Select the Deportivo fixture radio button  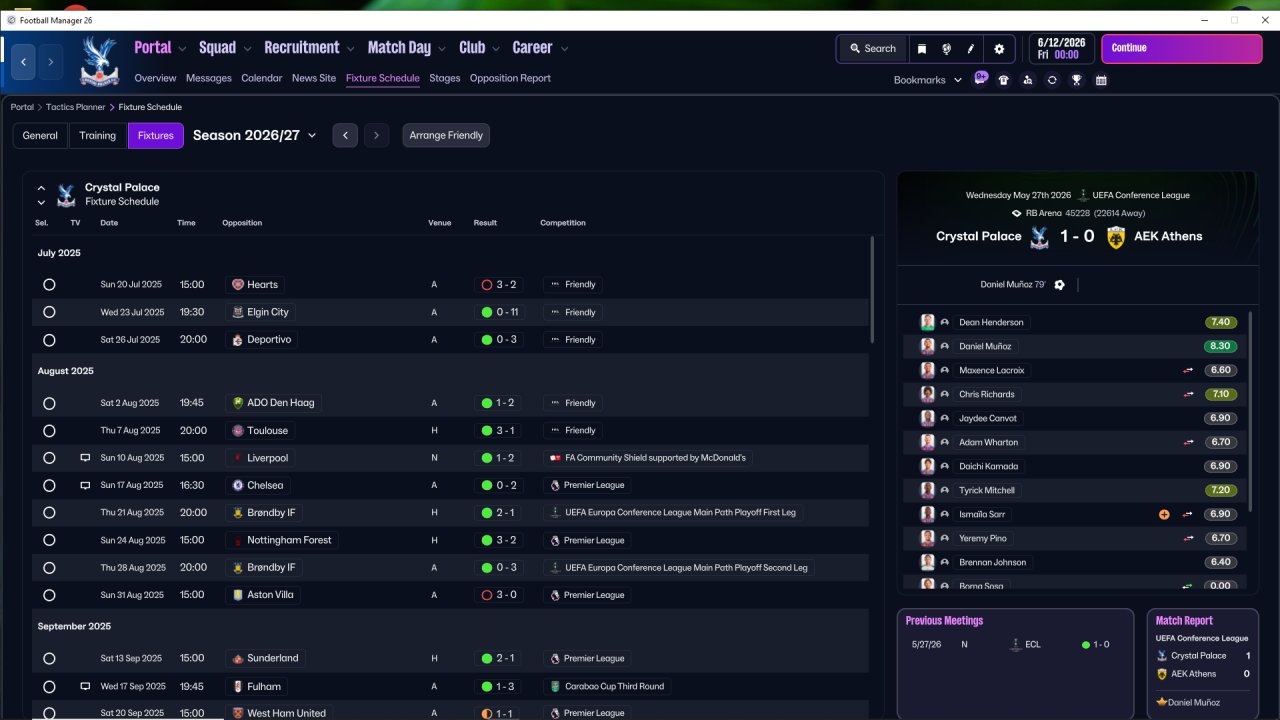coord(49,340)
